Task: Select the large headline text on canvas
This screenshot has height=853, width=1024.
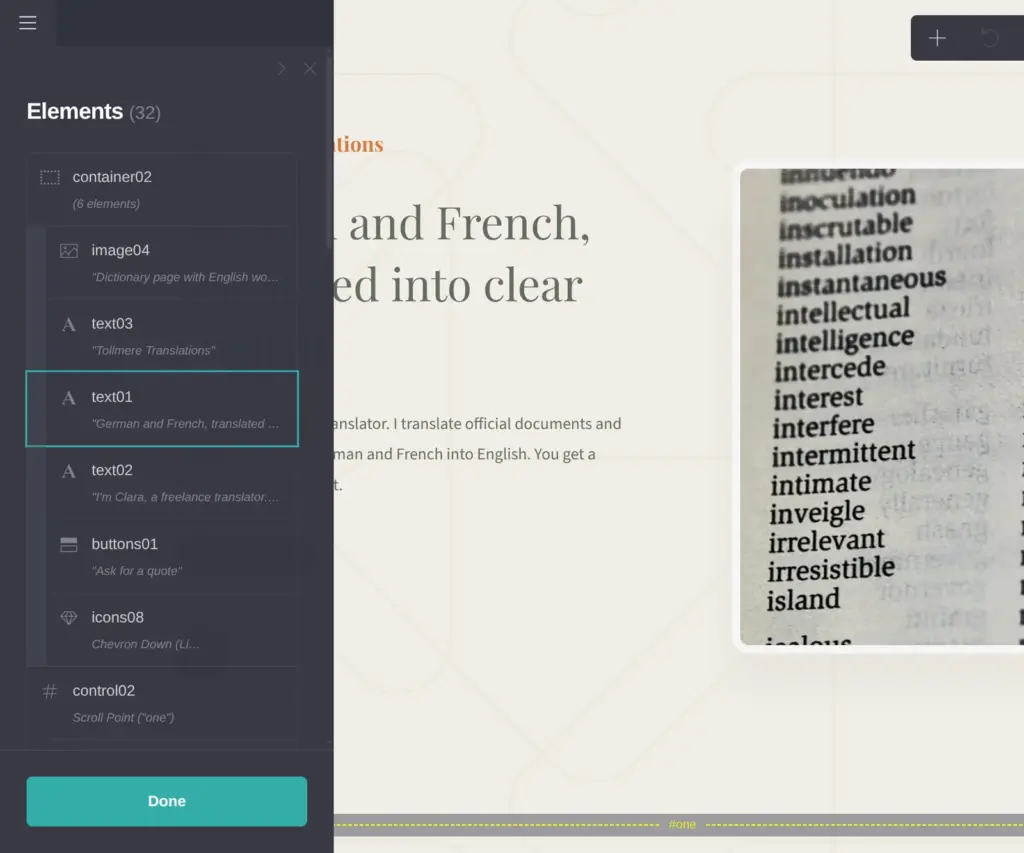Action: (x=462, y=253)
